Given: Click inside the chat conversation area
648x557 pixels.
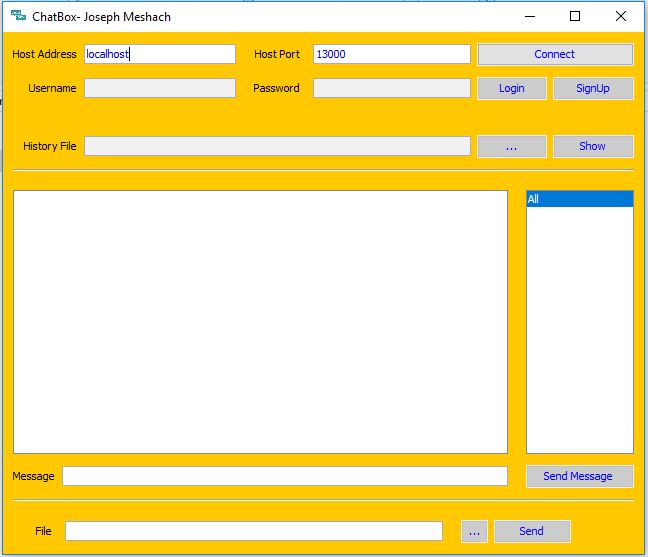Looking at the screenshot, I should pyautogui.click(x=260, y=321).
